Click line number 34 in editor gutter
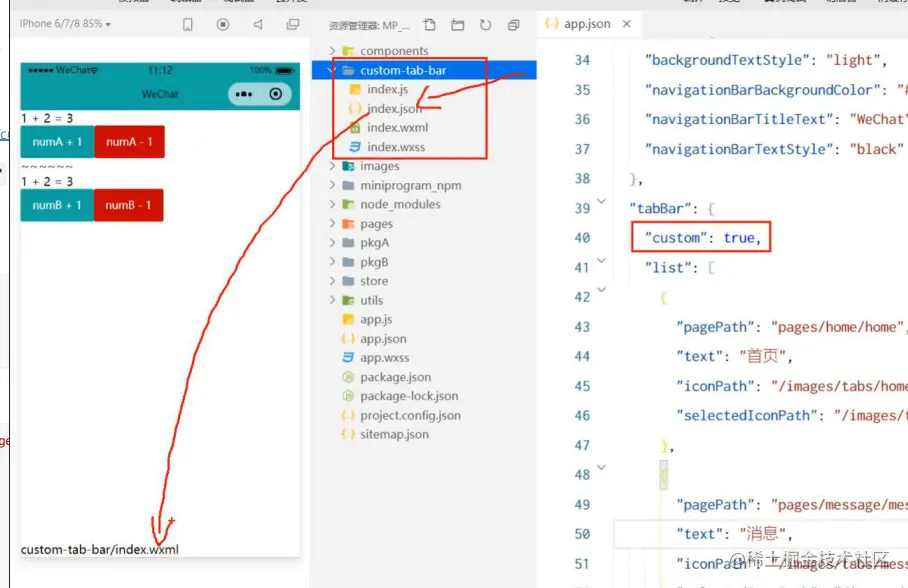 click(582, 60)
